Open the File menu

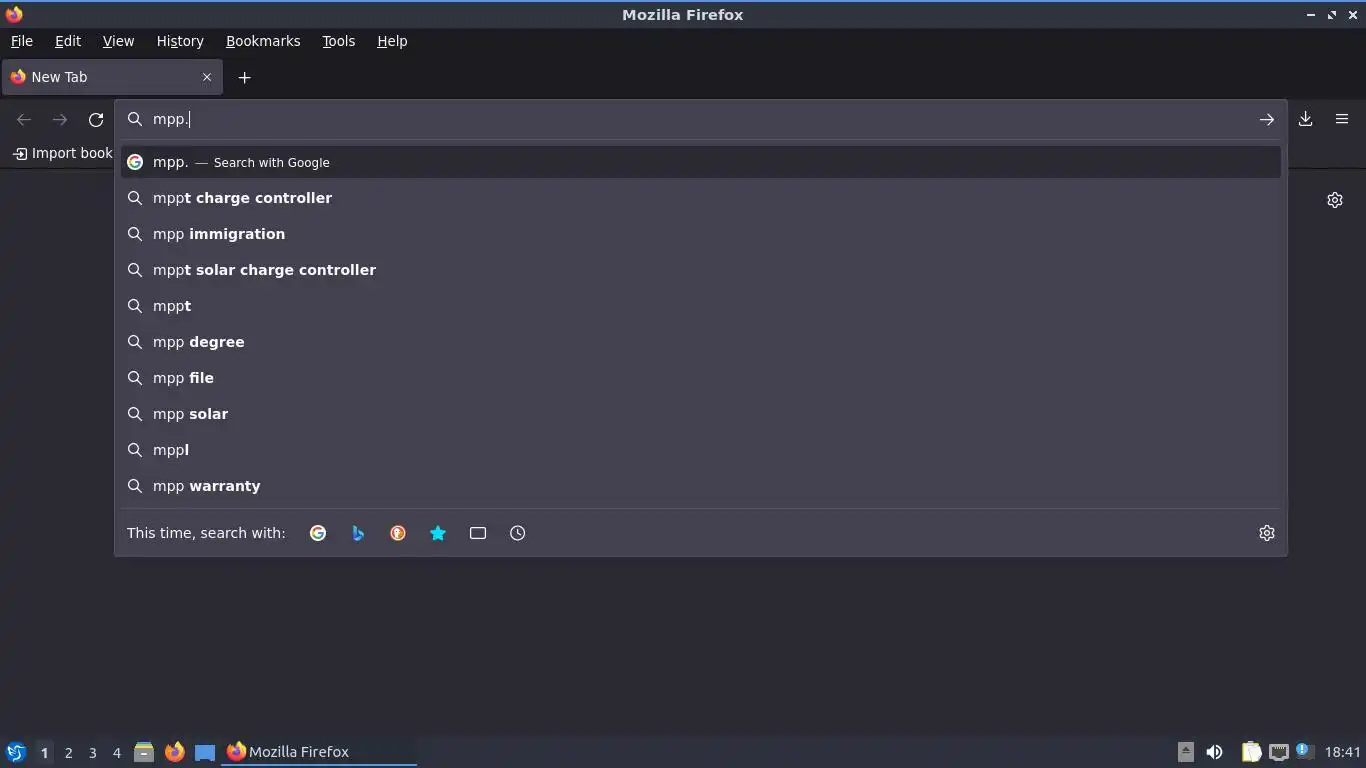pyautogui.click(x=21, y=41)
